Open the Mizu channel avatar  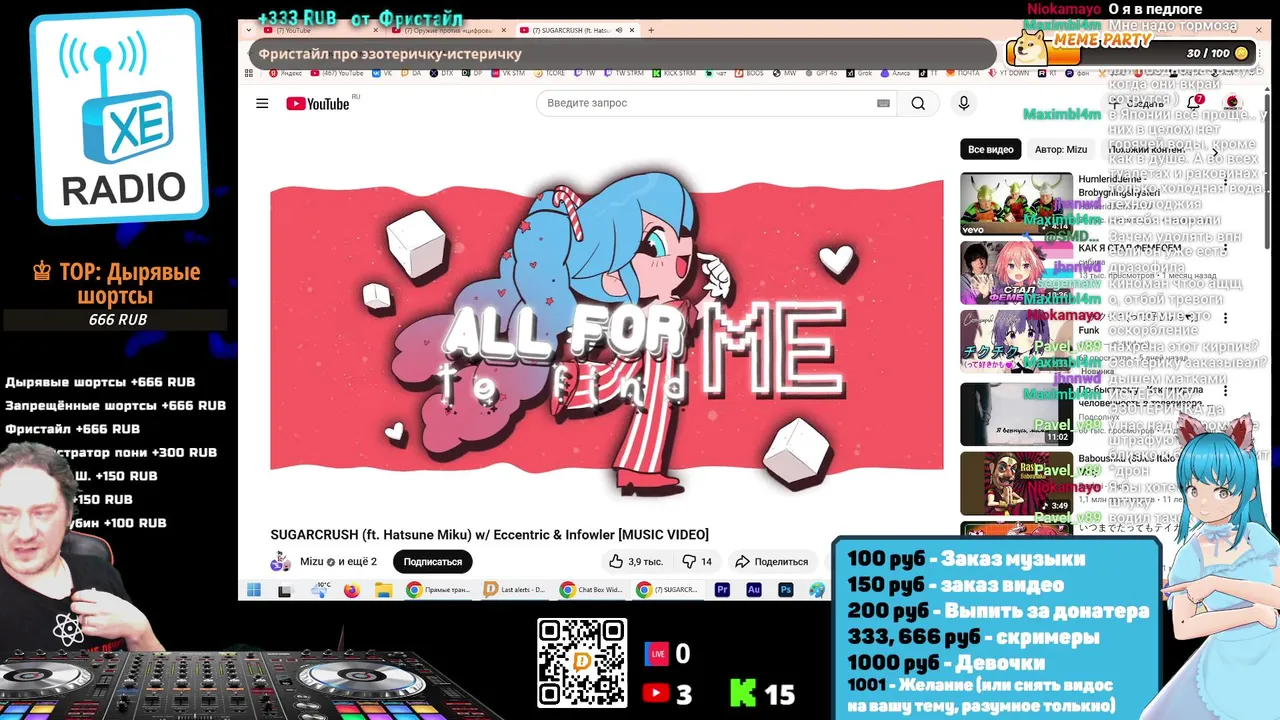coord(281,562)
